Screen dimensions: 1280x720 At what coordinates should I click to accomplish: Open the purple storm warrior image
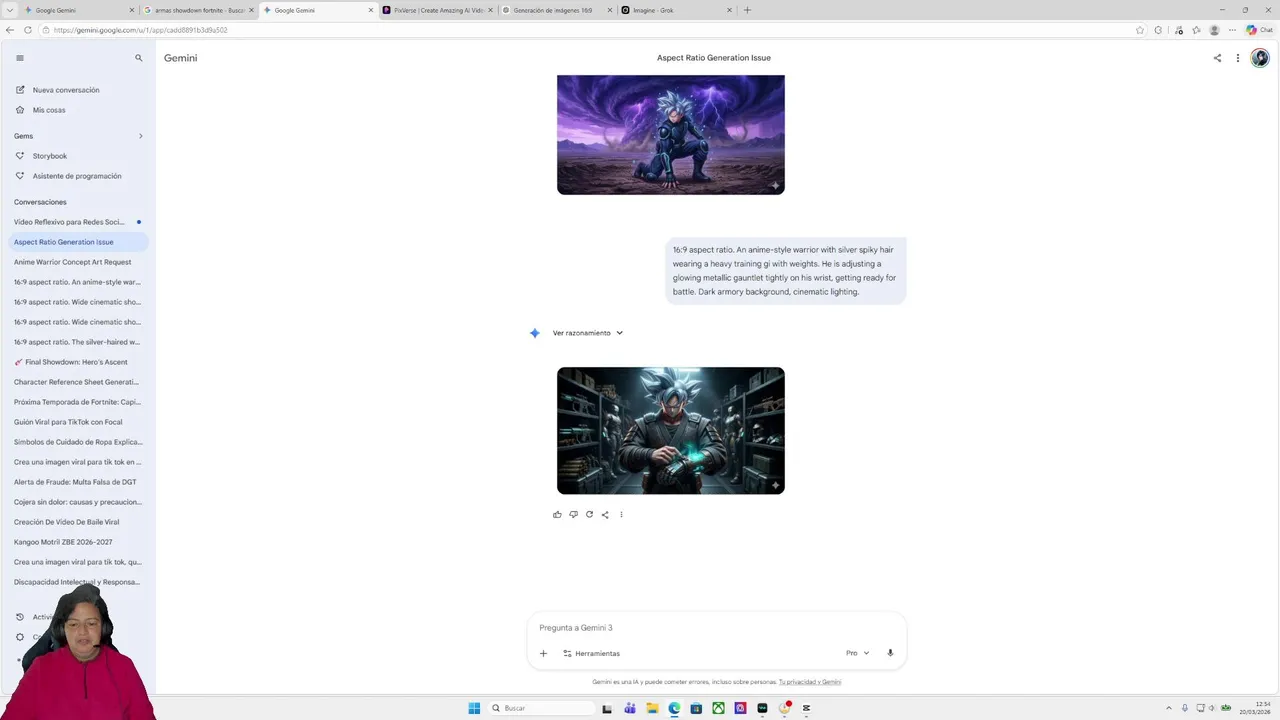pos(671,134)
